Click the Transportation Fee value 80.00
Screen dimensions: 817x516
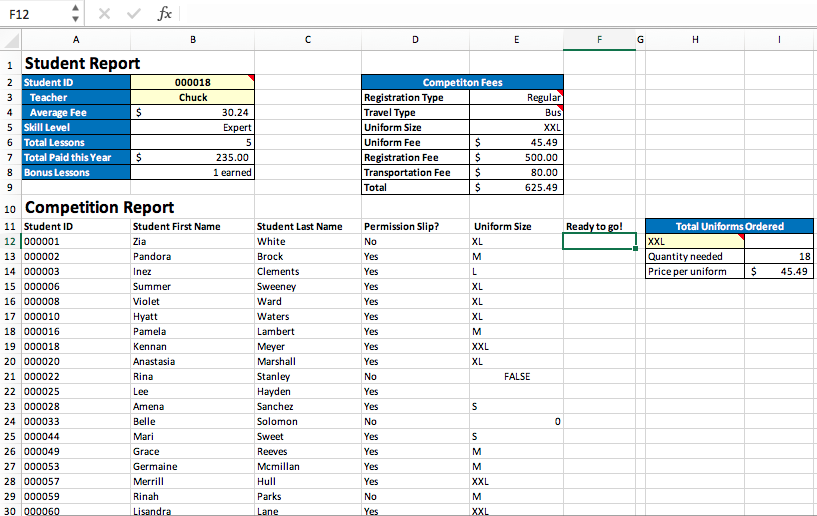tap(516, 173)
